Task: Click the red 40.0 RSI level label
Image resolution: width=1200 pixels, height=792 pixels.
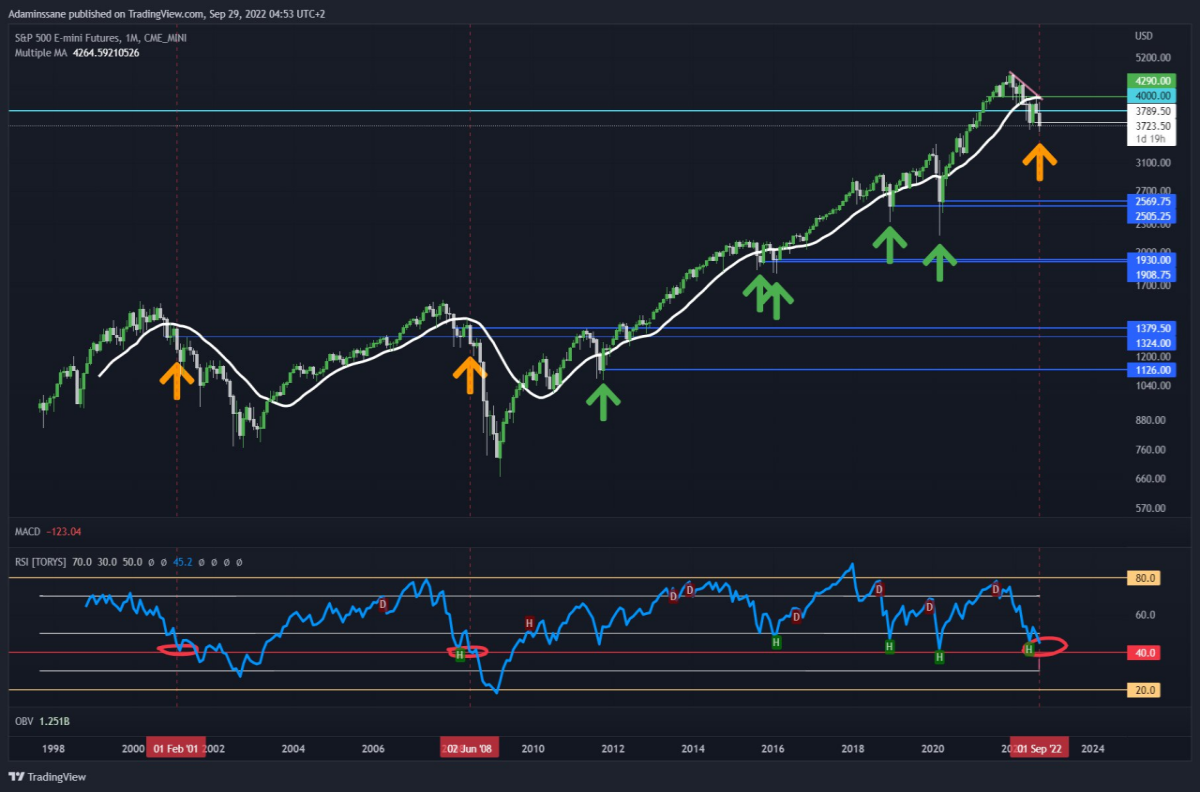Action: pyautogui.click(x=1144, y=653)
